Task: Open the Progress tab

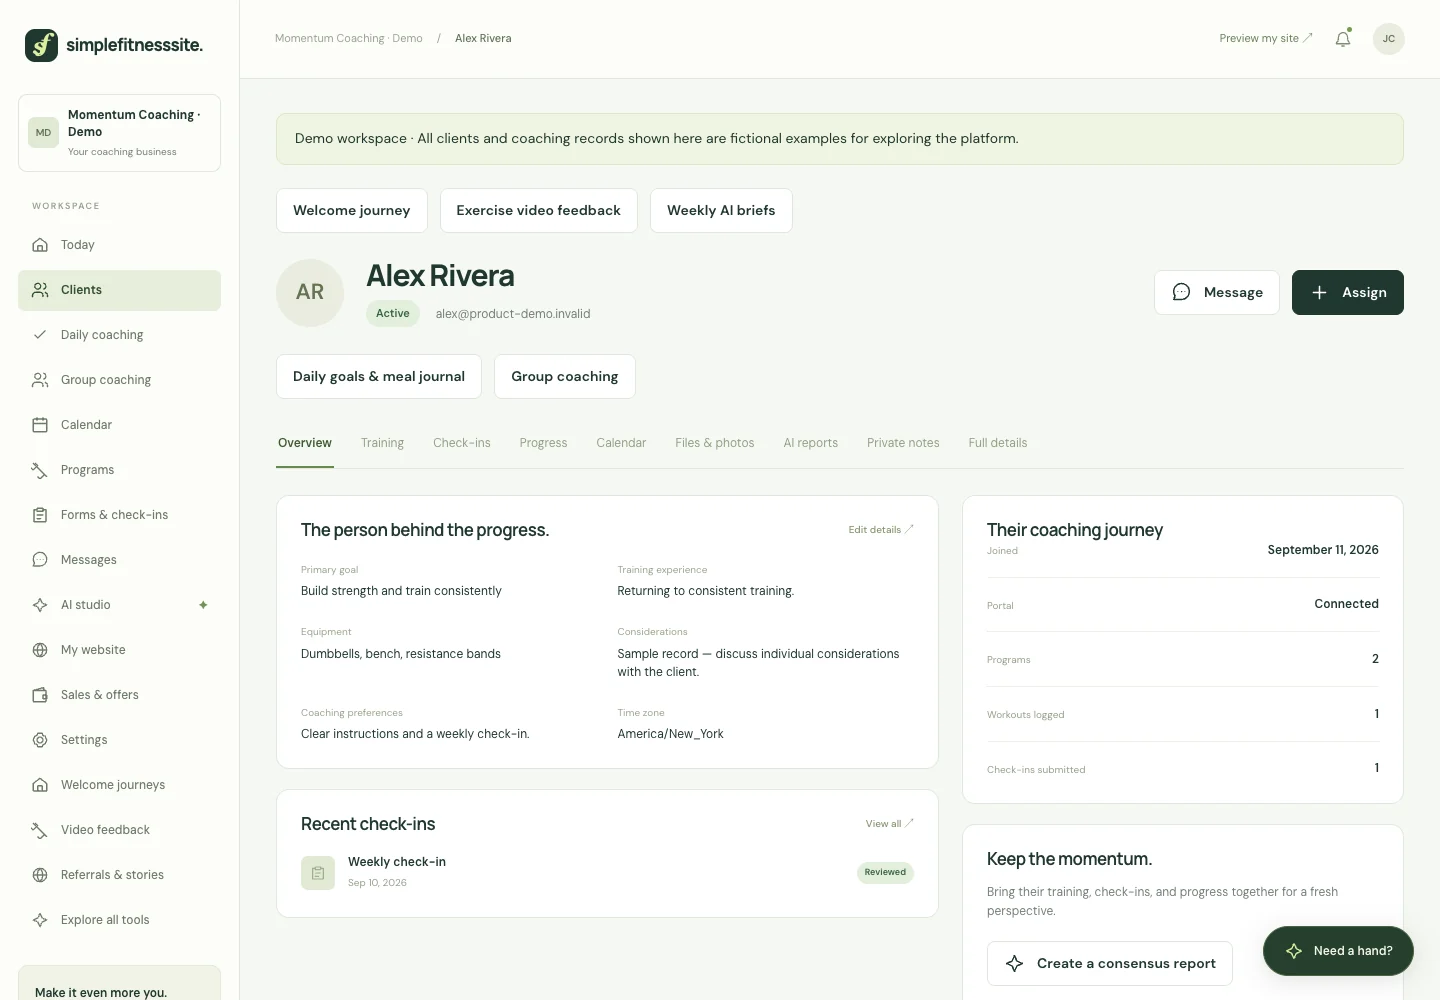Action: (x=543, y=443)
